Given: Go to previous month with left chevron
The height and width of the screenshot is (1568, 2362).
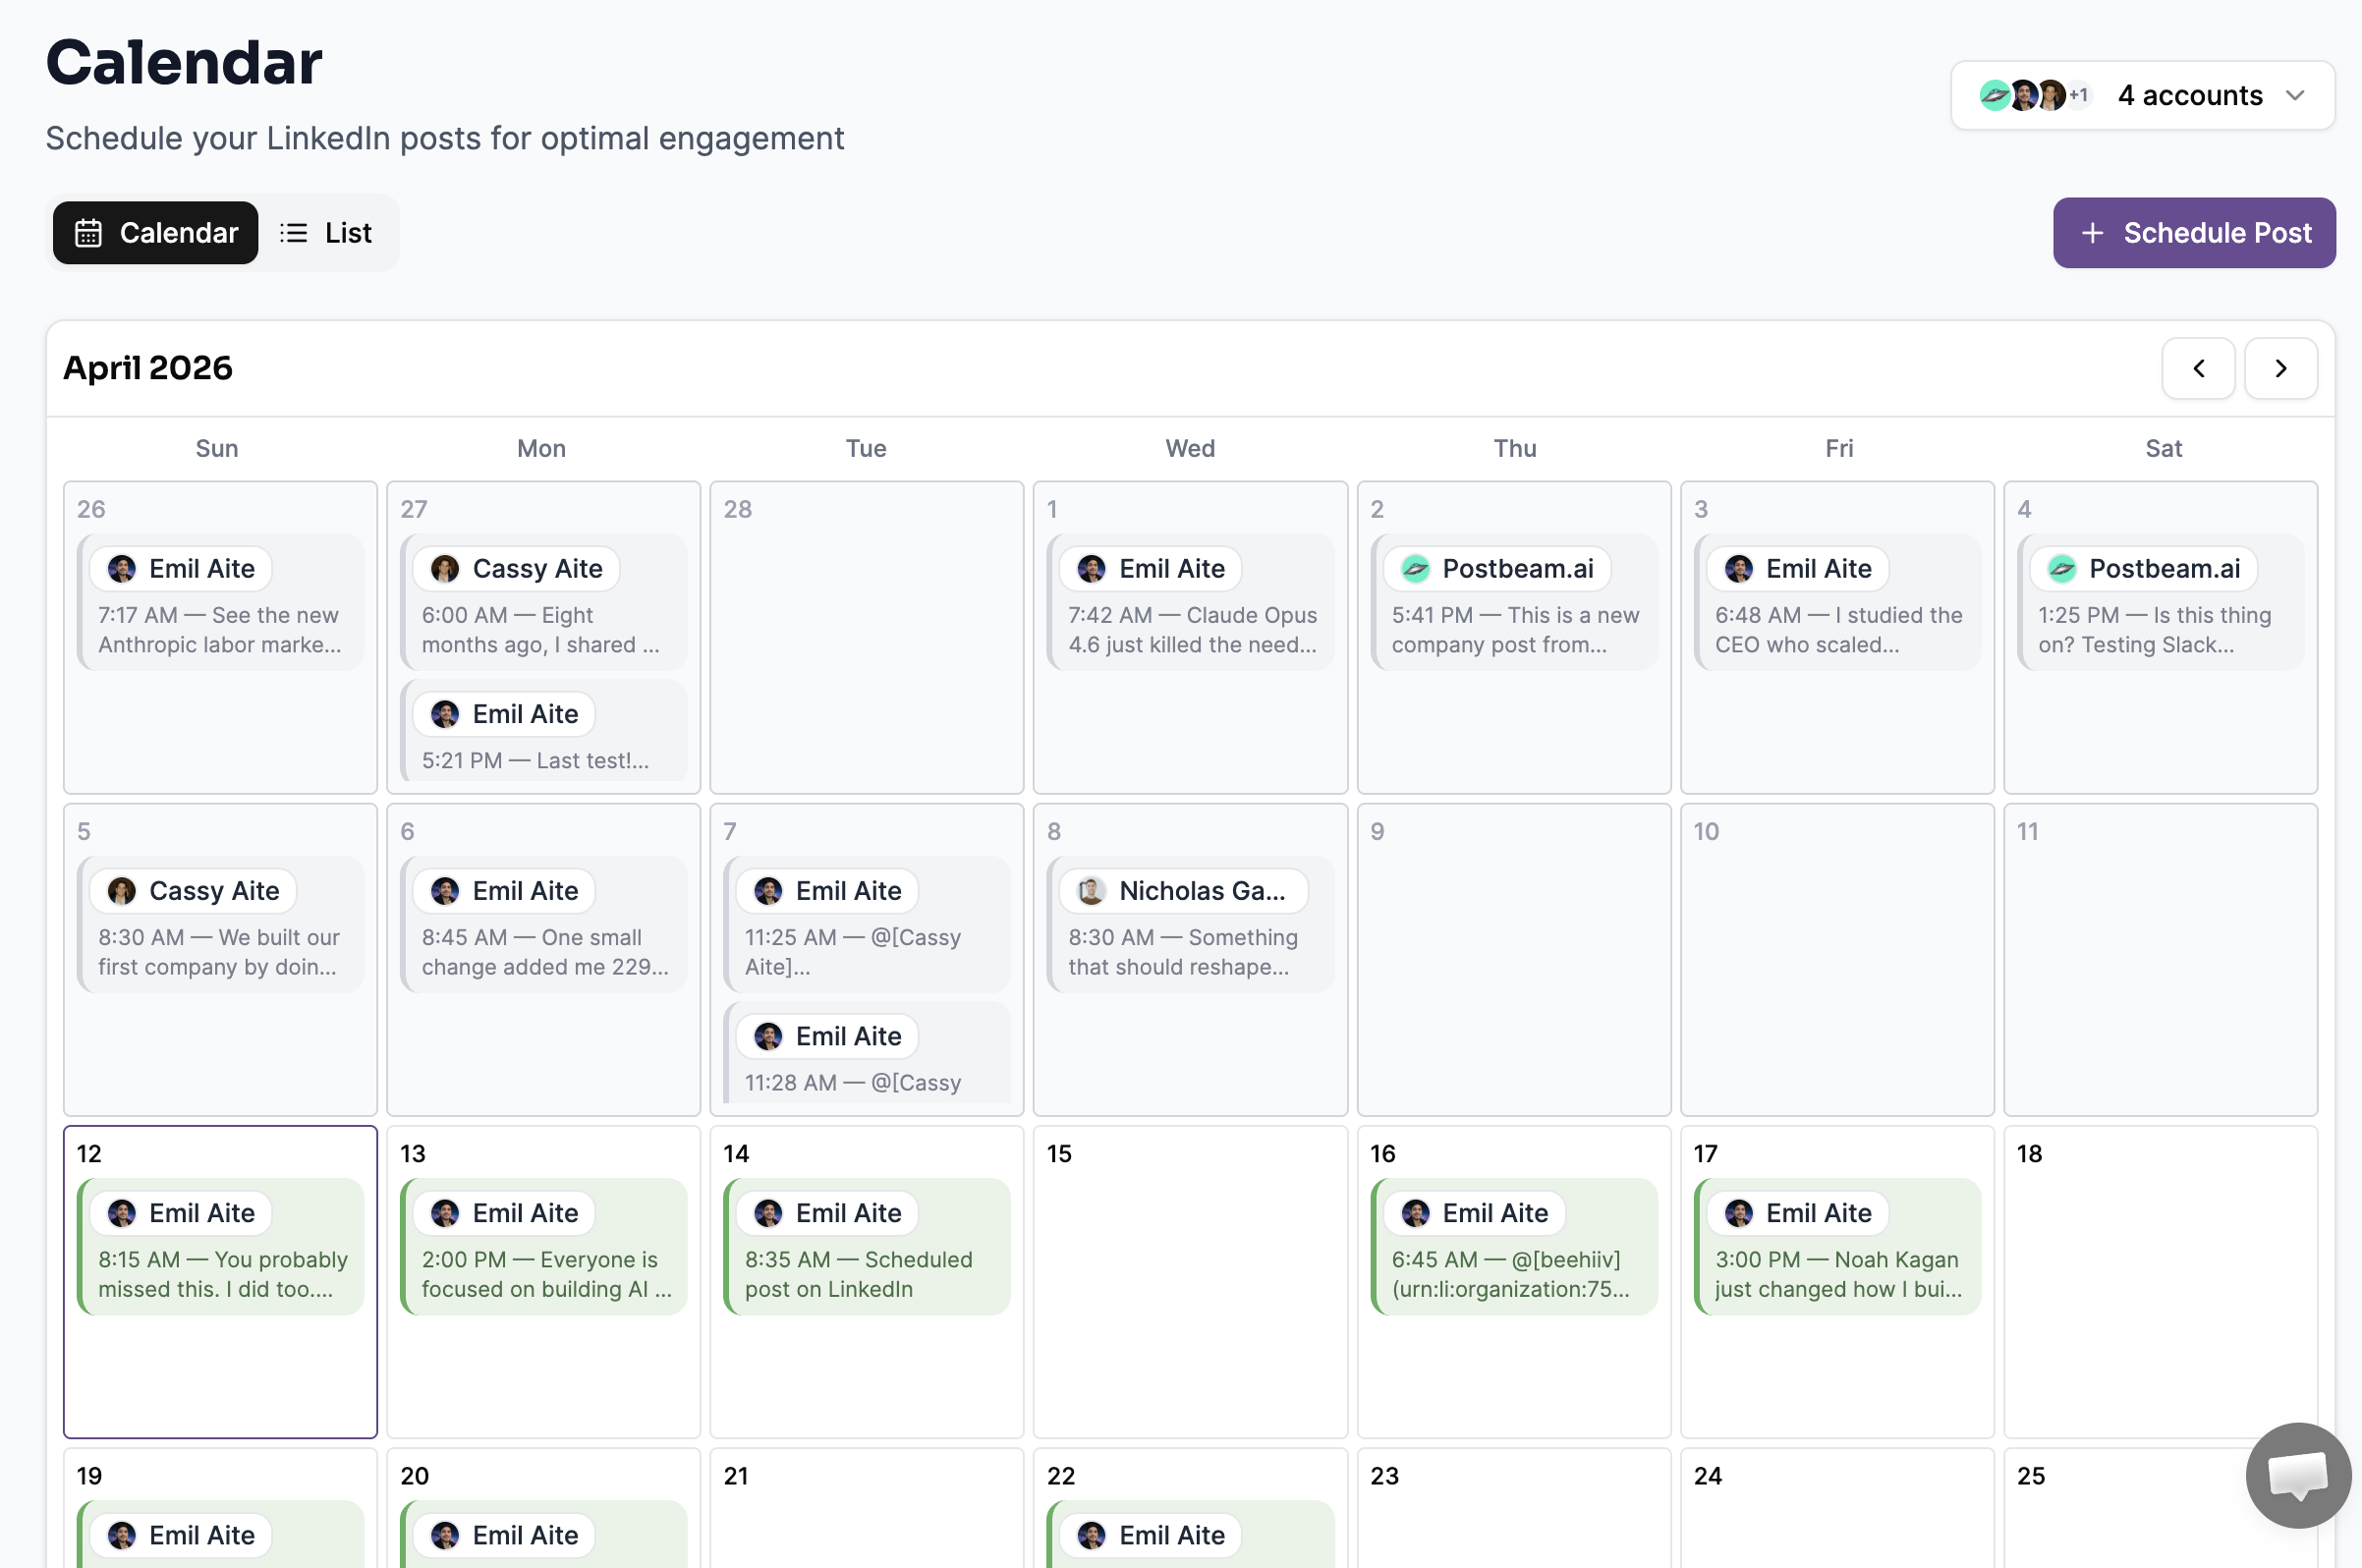Looking at the screenshot, I should 2197,368.
